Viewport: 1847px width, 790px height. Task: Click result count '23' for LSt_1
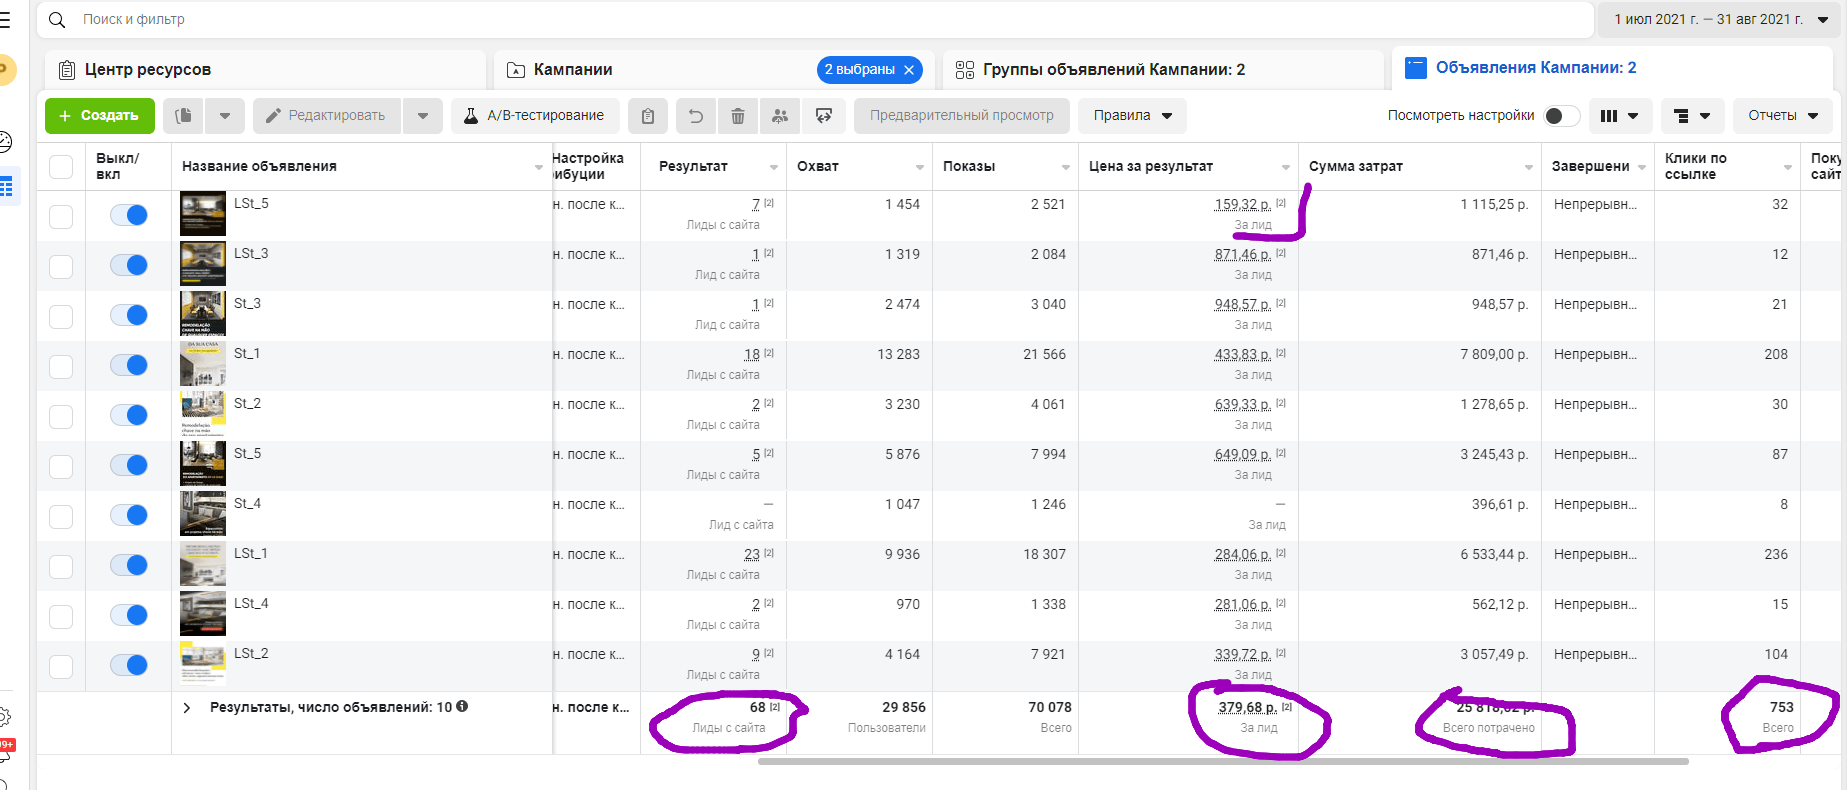point(752,554)
